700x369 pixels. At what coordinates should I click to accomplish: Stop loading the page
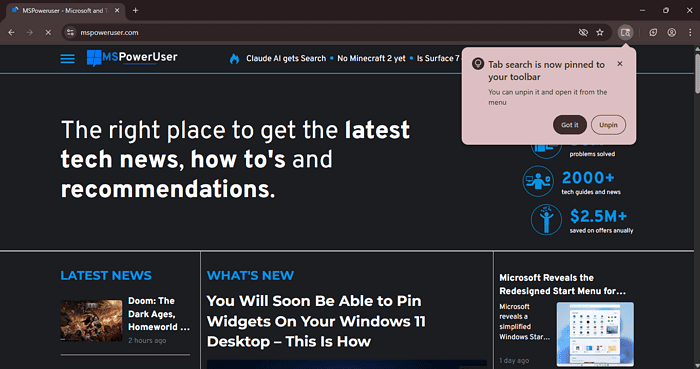[48, 33]
